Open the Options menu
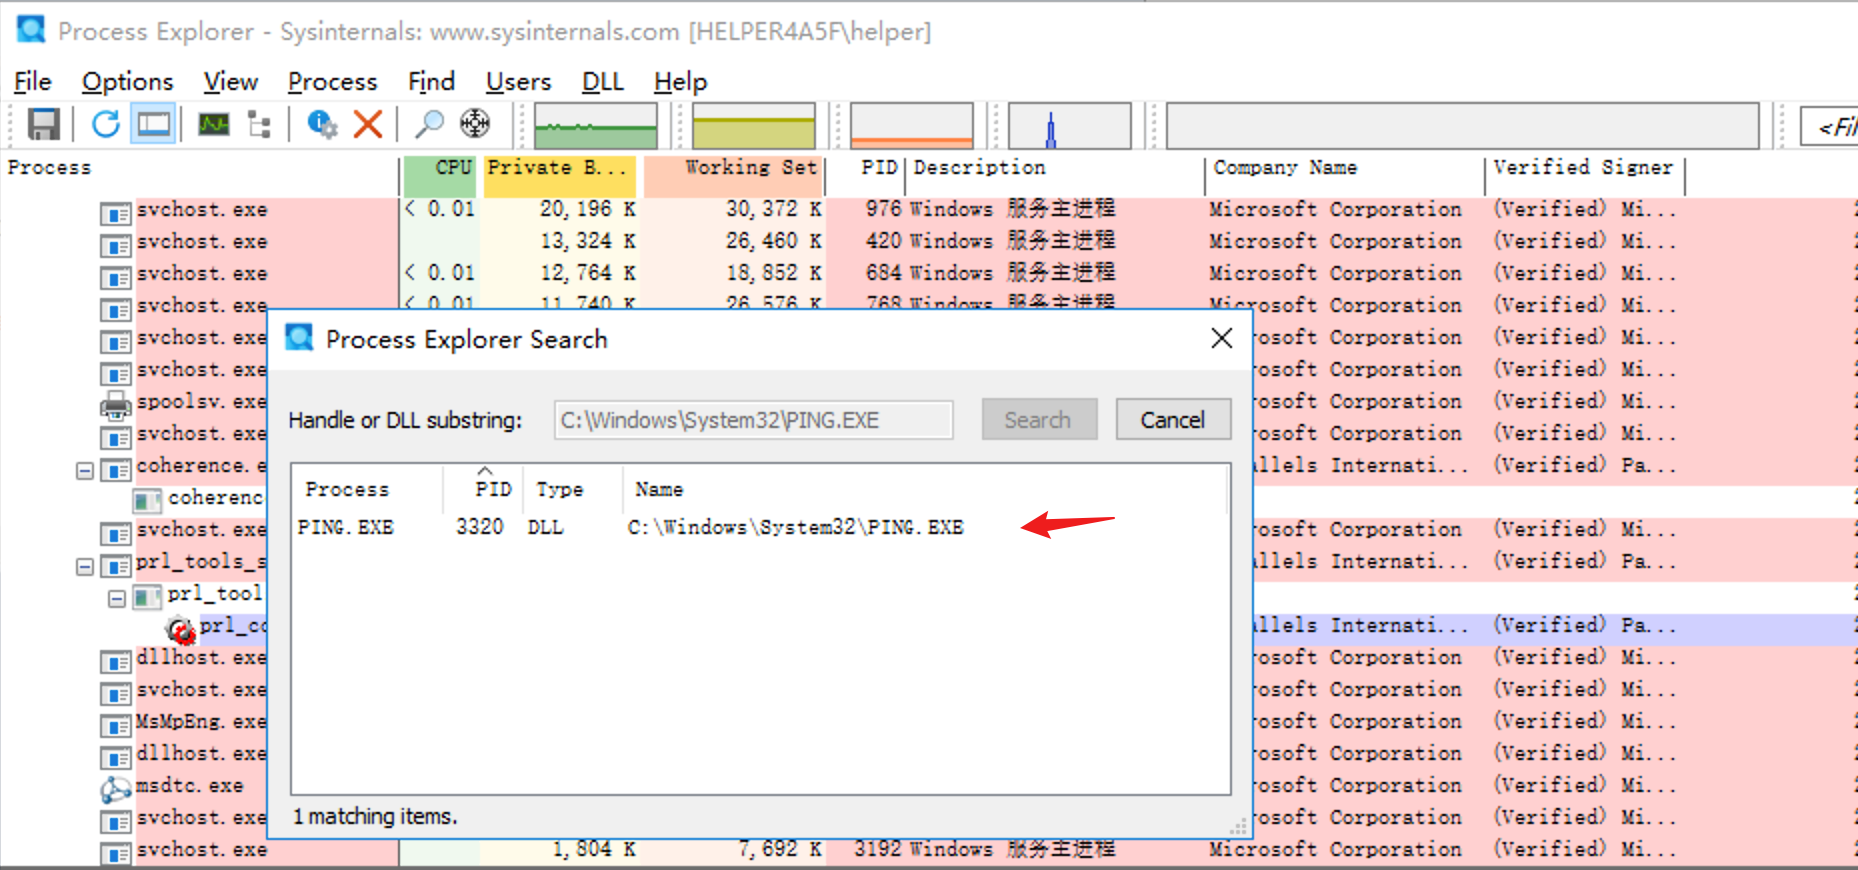The image size is (1858, 870). coord(127,82)
